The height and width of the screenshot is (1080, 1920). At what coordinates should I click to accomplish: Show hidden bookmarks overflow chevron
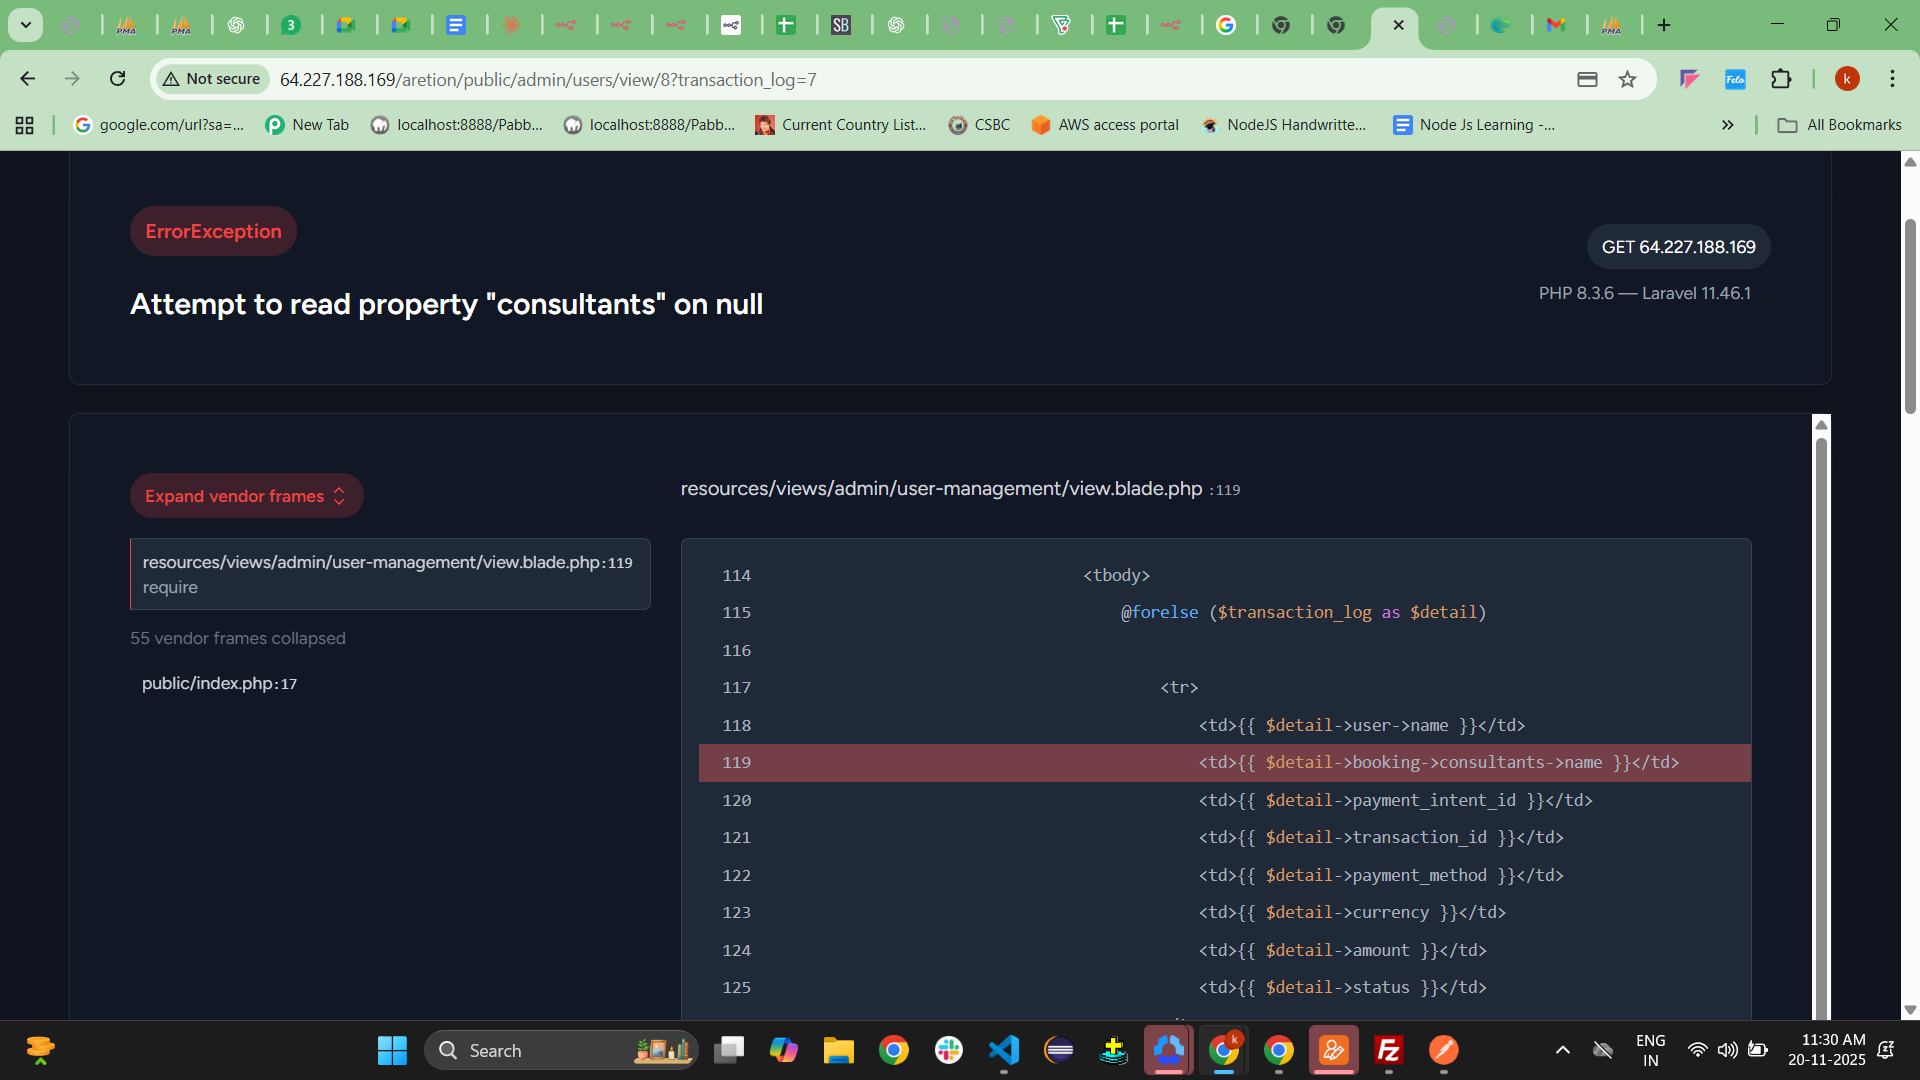click(x=1727, y=125)
